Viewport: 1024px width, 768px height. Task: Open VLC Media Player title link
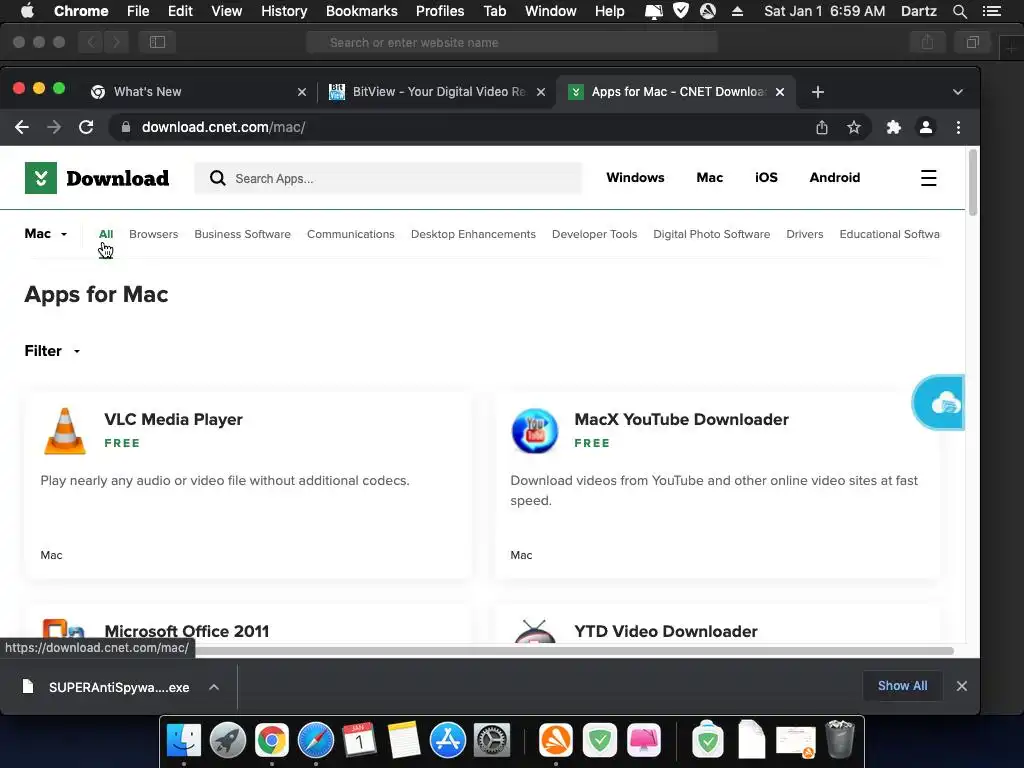(x=173, y=419)
